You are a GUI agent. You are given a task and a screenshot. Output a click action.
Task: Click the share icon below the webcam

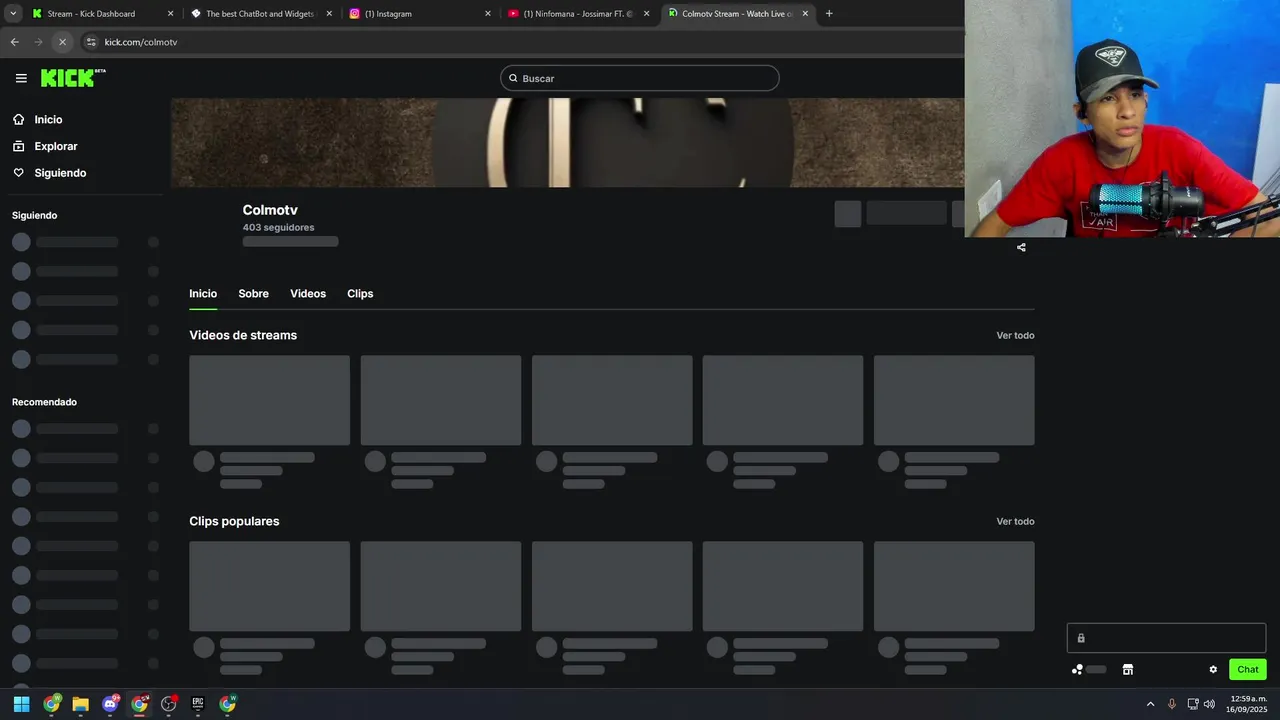click(x=1021, y=247)
